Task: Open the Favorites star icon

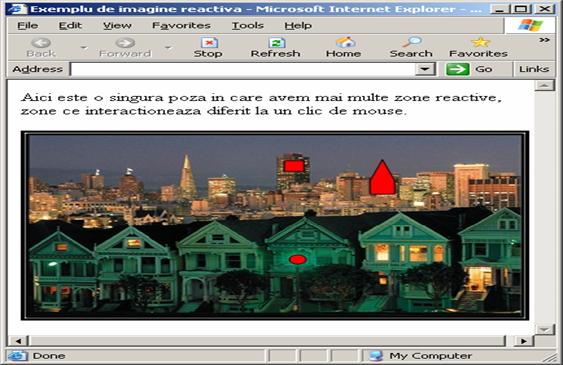Action: (x=480, y=42)
